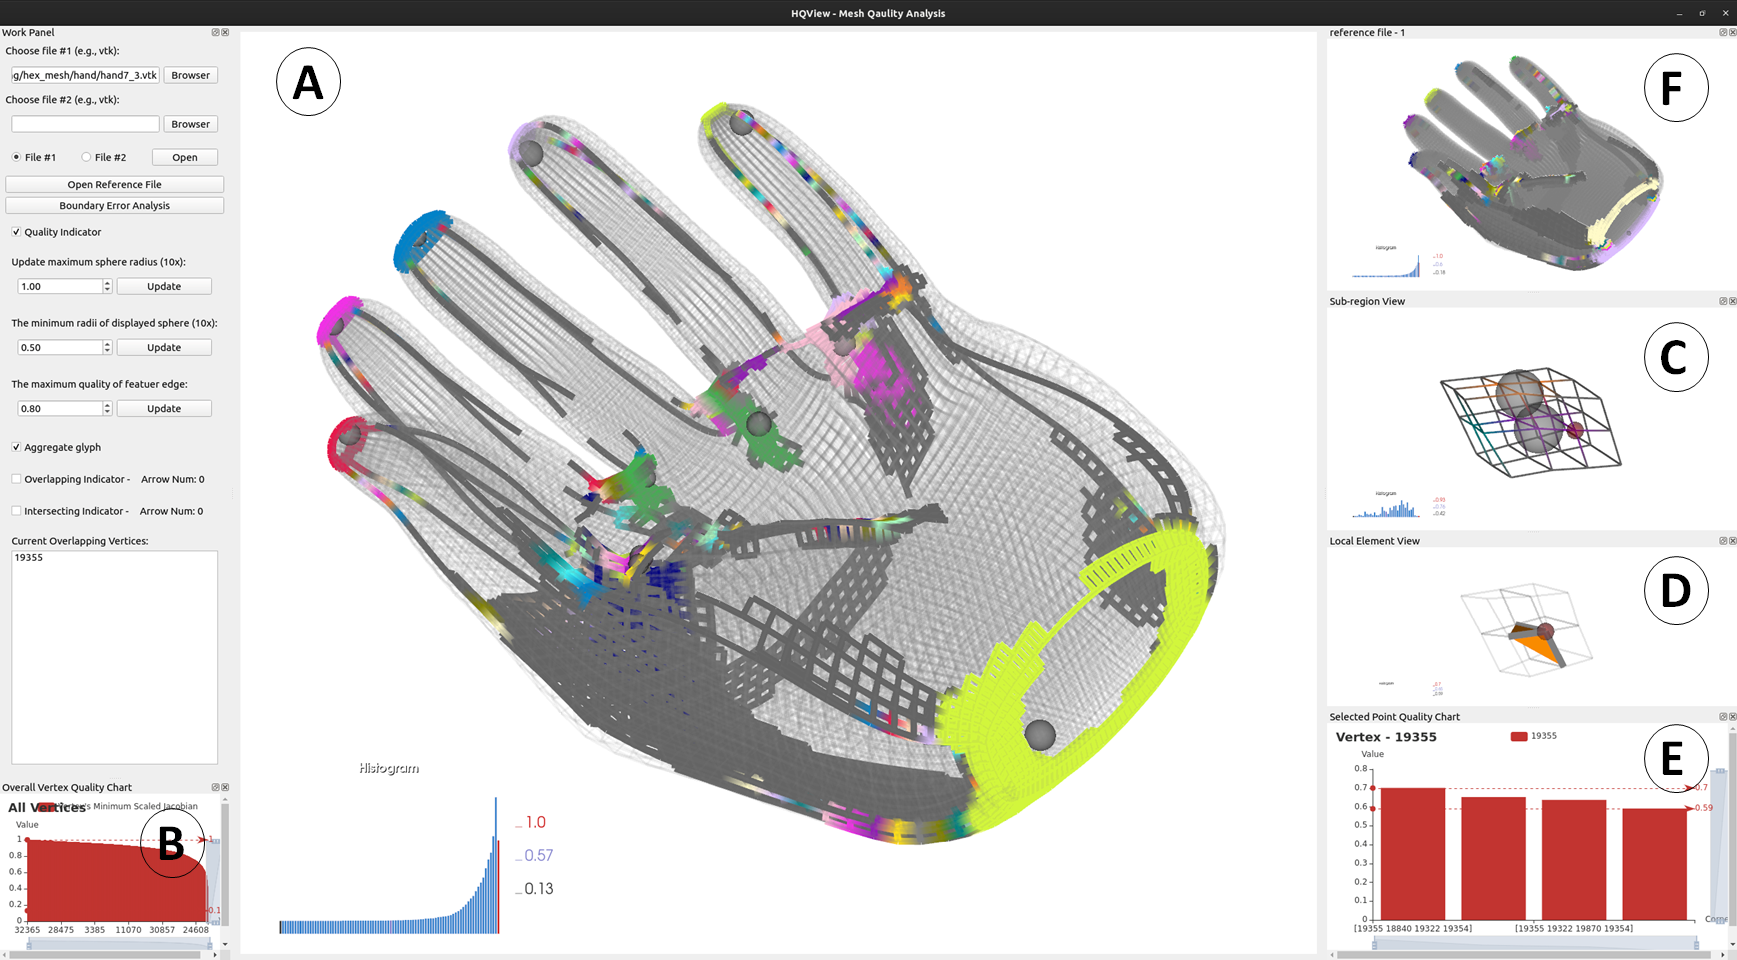Browse for file #2
The height and width of the screenshot is (960, 1737).
190,125
